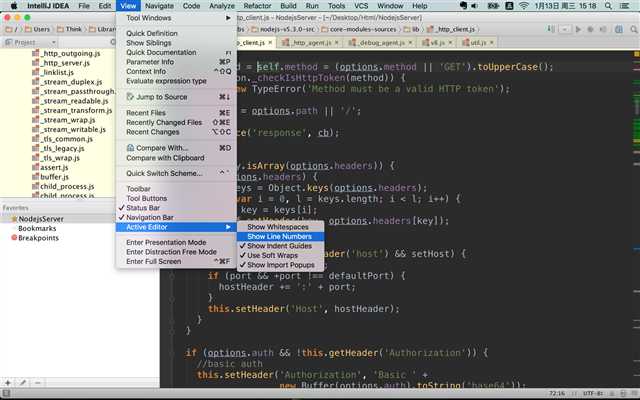This screenshot has height=400, width=640.
Task: Enable Tool Buttons in View menu
Action: (x=176, y=198)
